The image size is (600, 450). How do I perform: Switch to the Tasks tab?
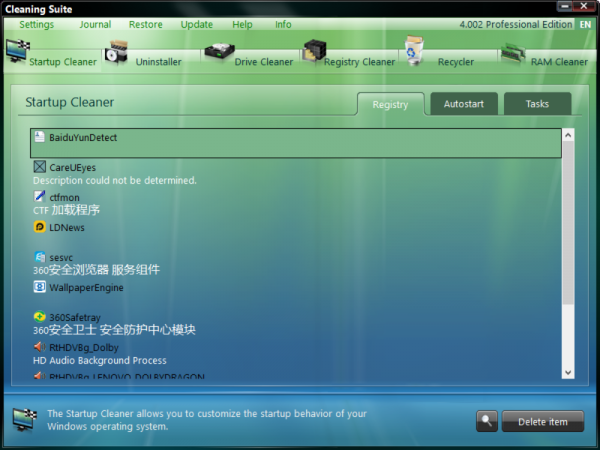point(537,104)
